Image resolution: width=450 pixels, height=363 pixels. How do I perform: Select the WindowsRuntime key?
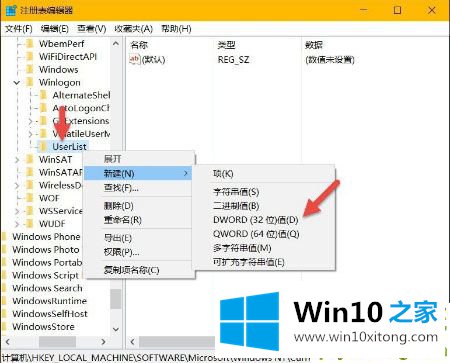pos(49,301)
